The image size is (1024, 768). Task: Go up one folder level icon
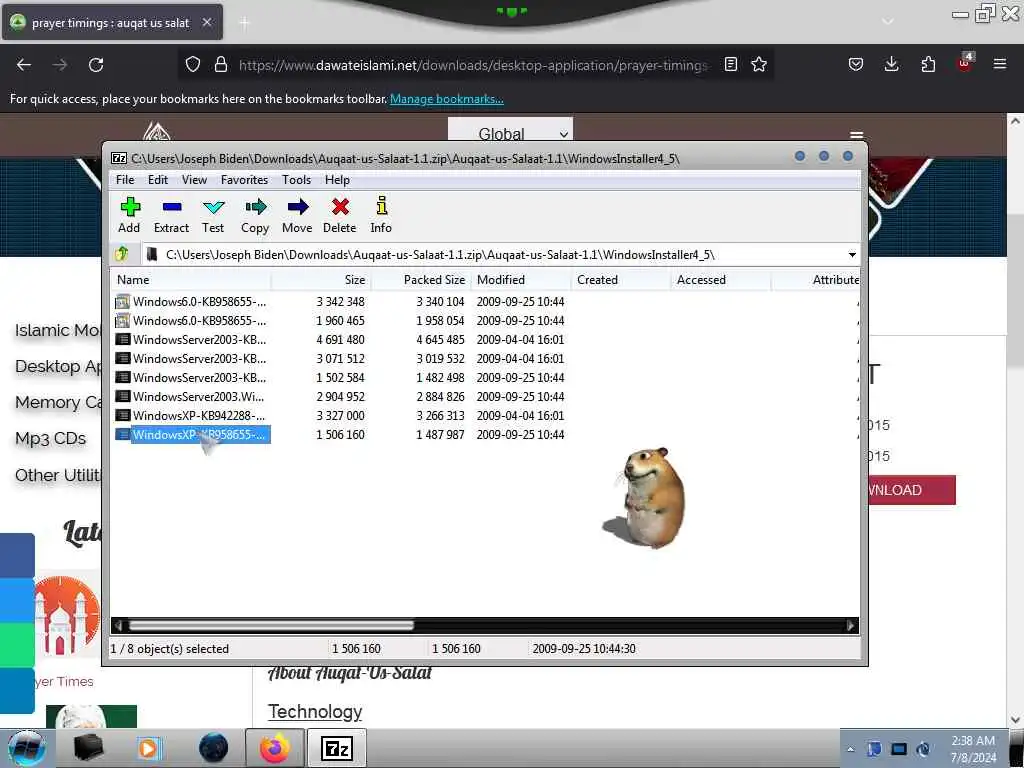[122, 254]
